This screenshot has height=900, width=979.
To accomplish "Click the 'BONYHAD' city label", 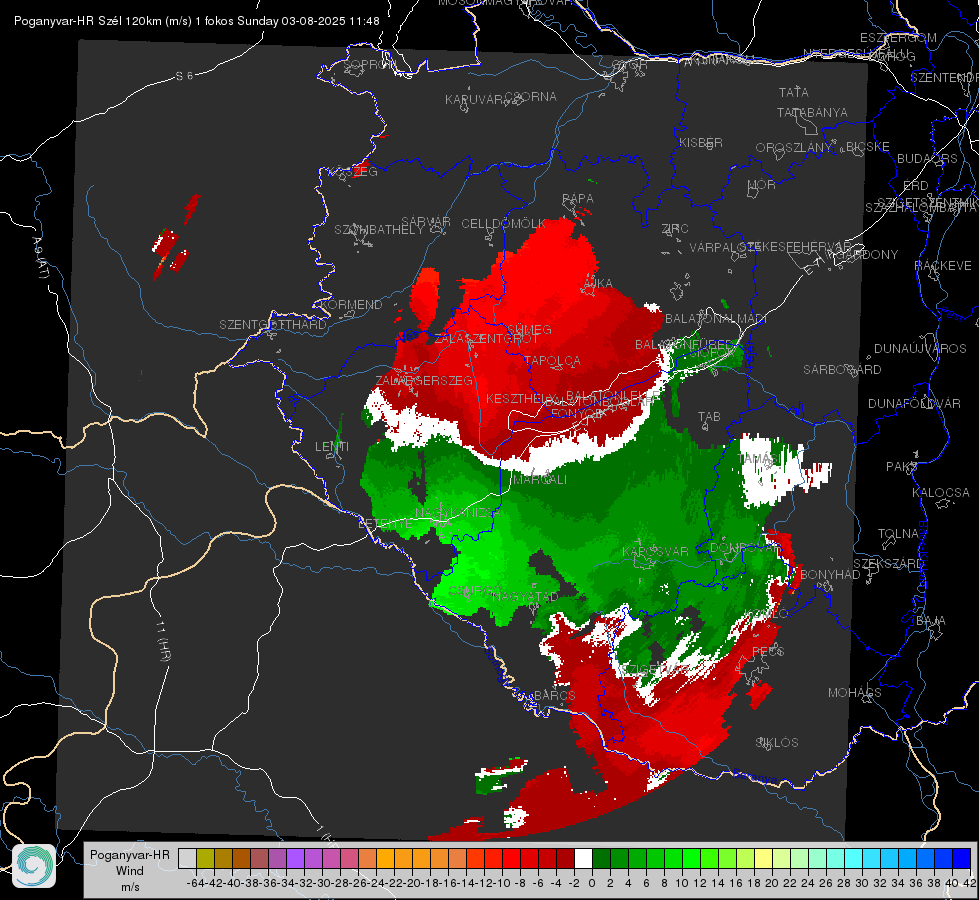I will click(x=830, y=574).
